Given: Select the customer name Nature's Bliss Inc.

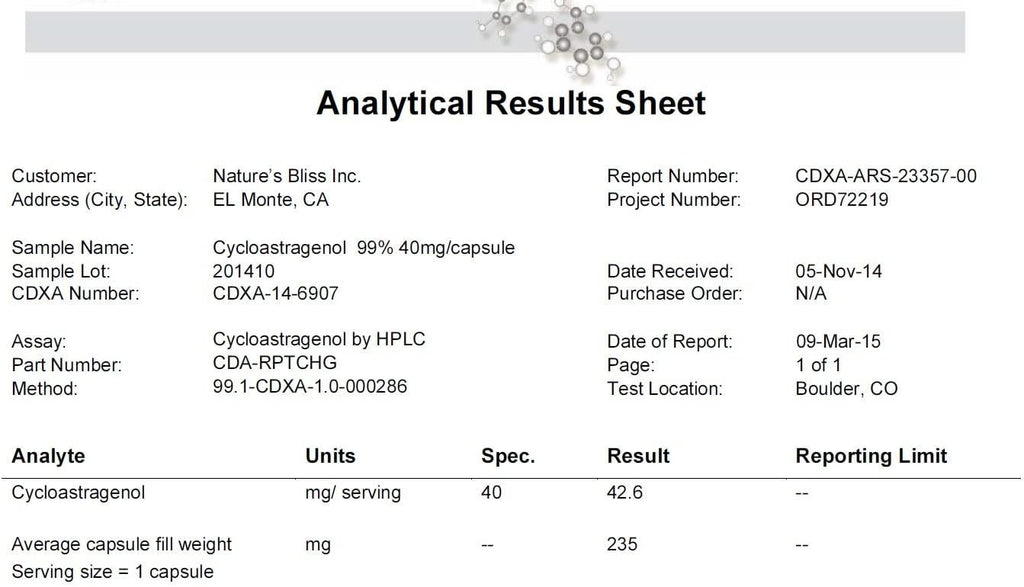Looking at the screenshot, I should (287, 176).
